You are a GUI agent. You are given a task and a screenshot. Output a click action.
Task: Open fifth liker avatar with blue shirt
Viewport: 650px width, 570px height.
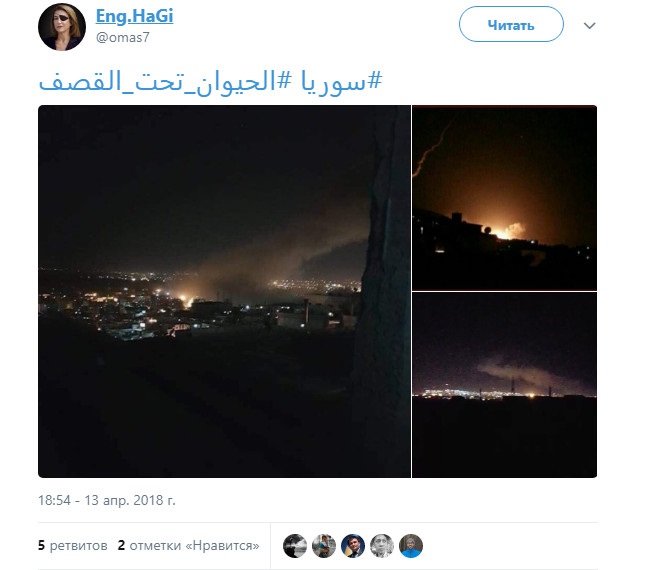coord(411,546)
